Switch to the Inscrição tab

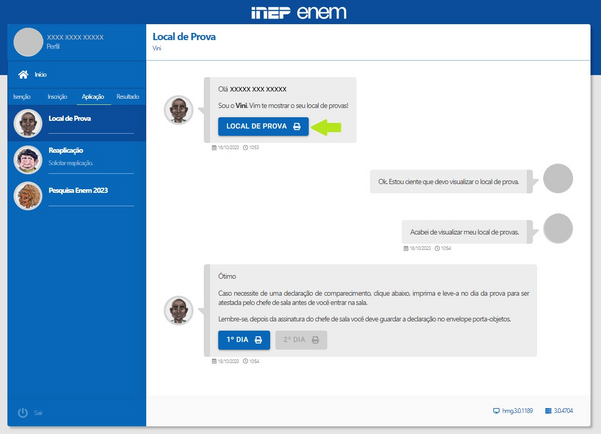[57, 97]
